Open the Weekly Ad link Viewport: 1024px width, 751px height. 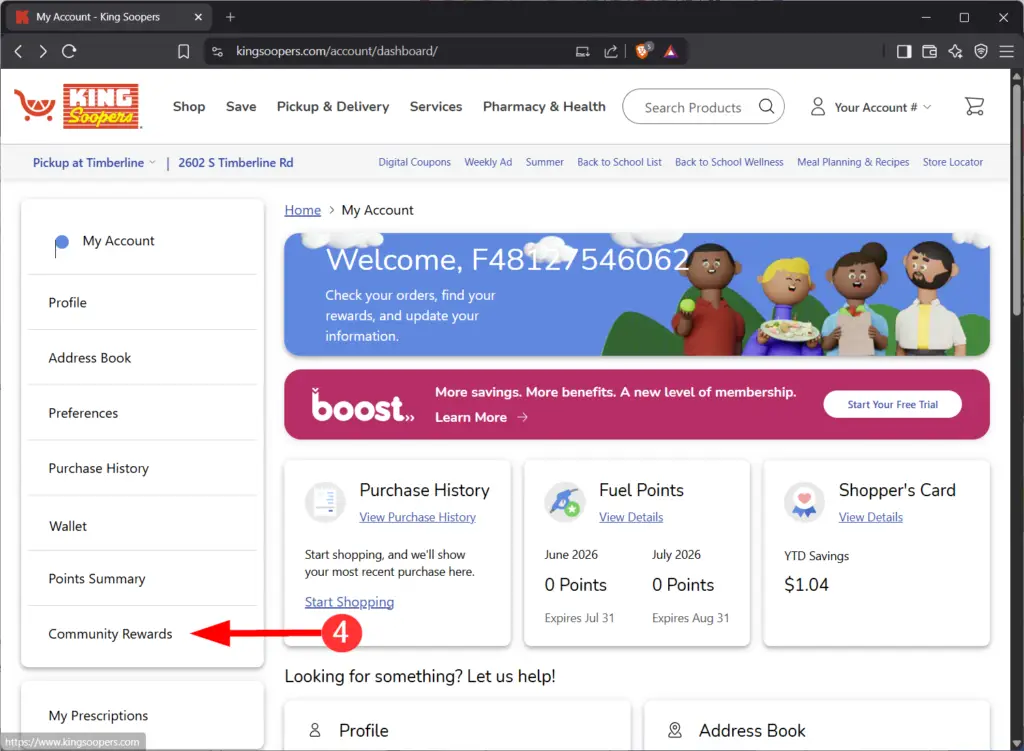click(x=488, y=162)
